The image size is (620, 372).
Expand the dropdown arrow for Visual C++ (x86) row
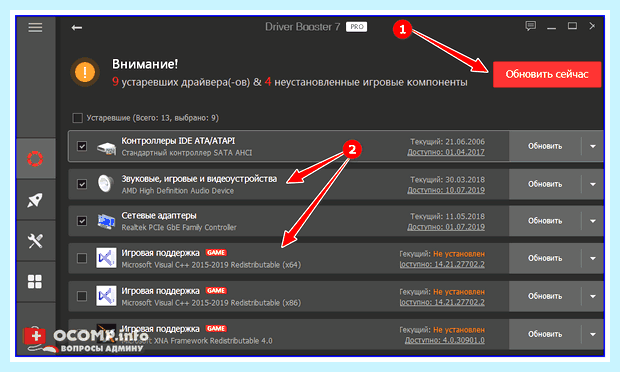[593, 296]
